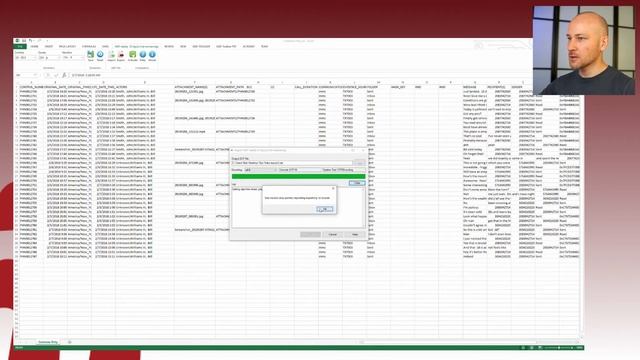Click the CALL_DURATION header cell
The width and height of the screenshot is (640, 360).
[x=306, y=87]
